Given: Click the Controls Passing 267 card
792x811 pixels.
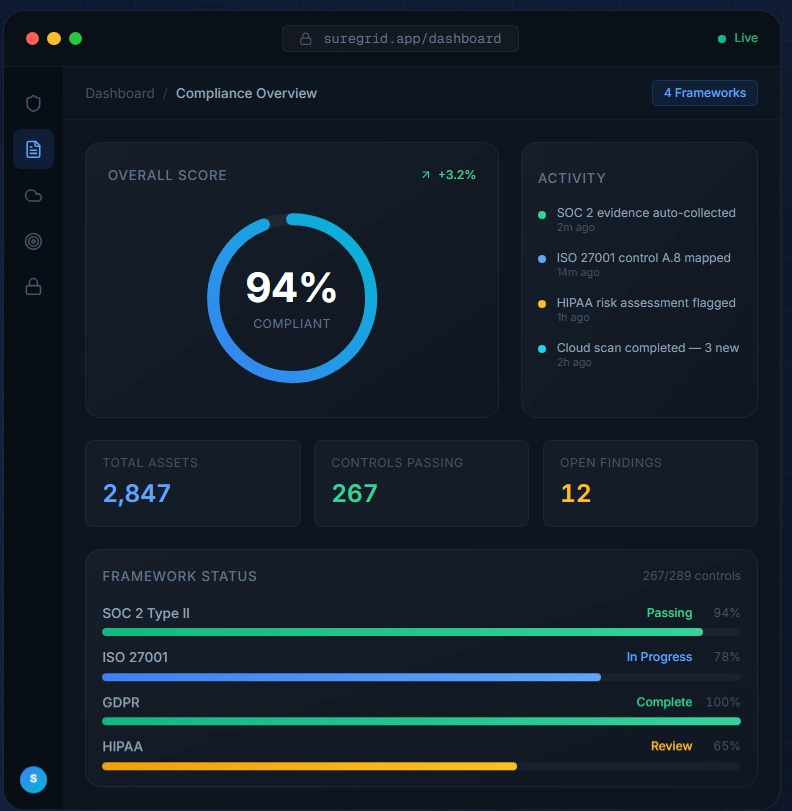Looking at the screenshot, I should point(422,484).
